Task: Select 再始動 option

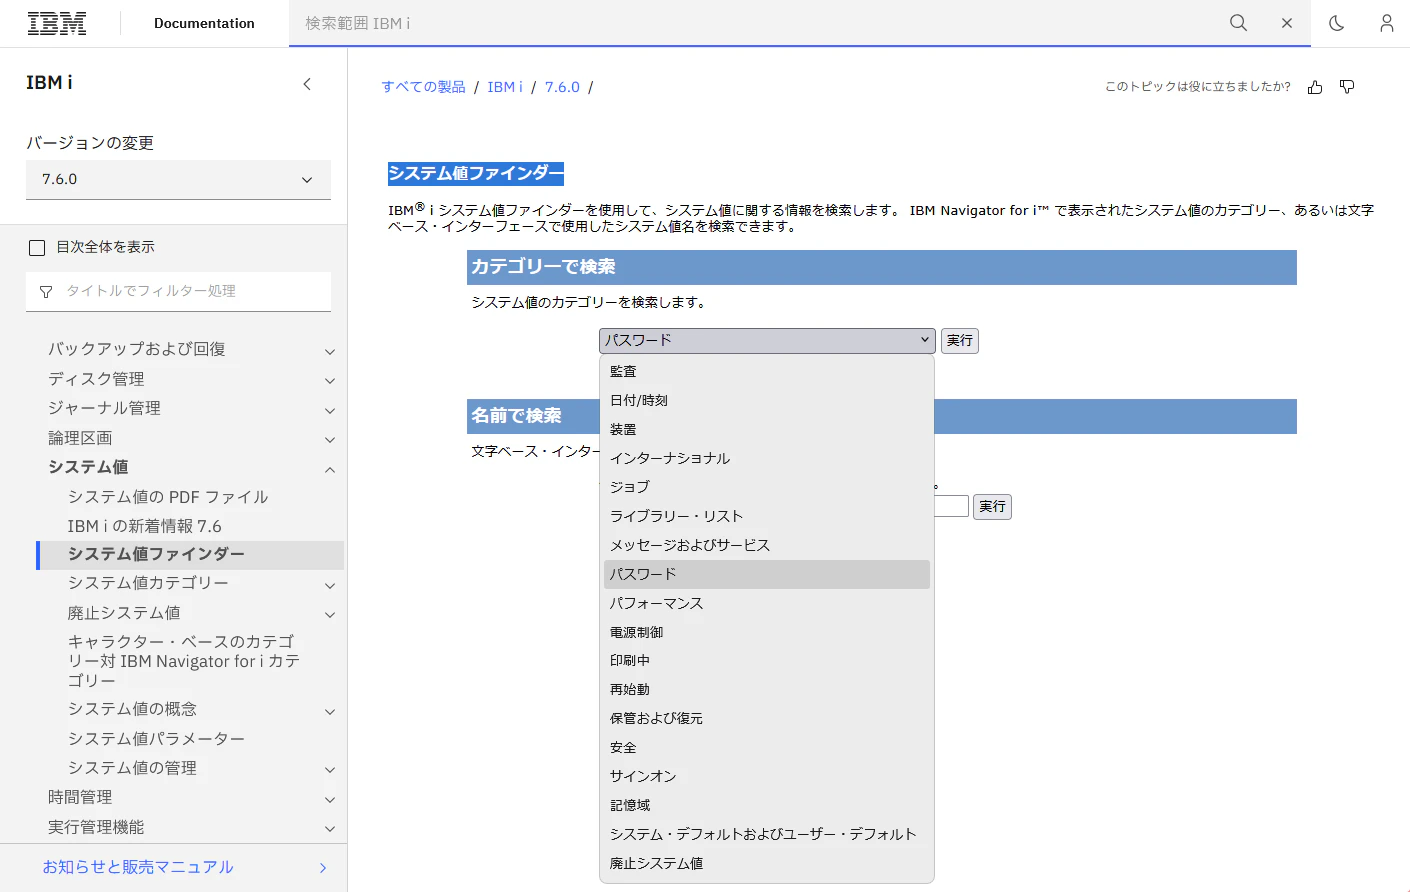Action: 767,690
